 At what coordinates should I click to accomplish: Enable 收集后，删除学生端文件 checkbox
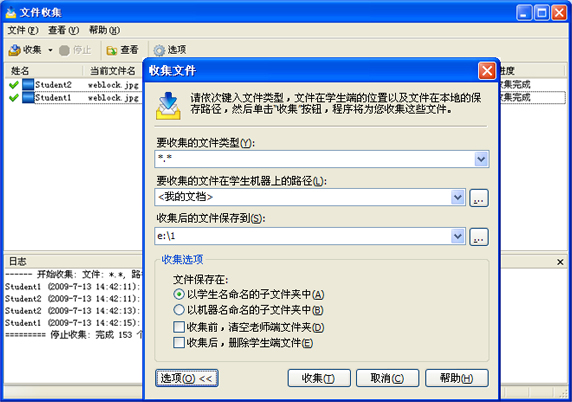[179, 343]
